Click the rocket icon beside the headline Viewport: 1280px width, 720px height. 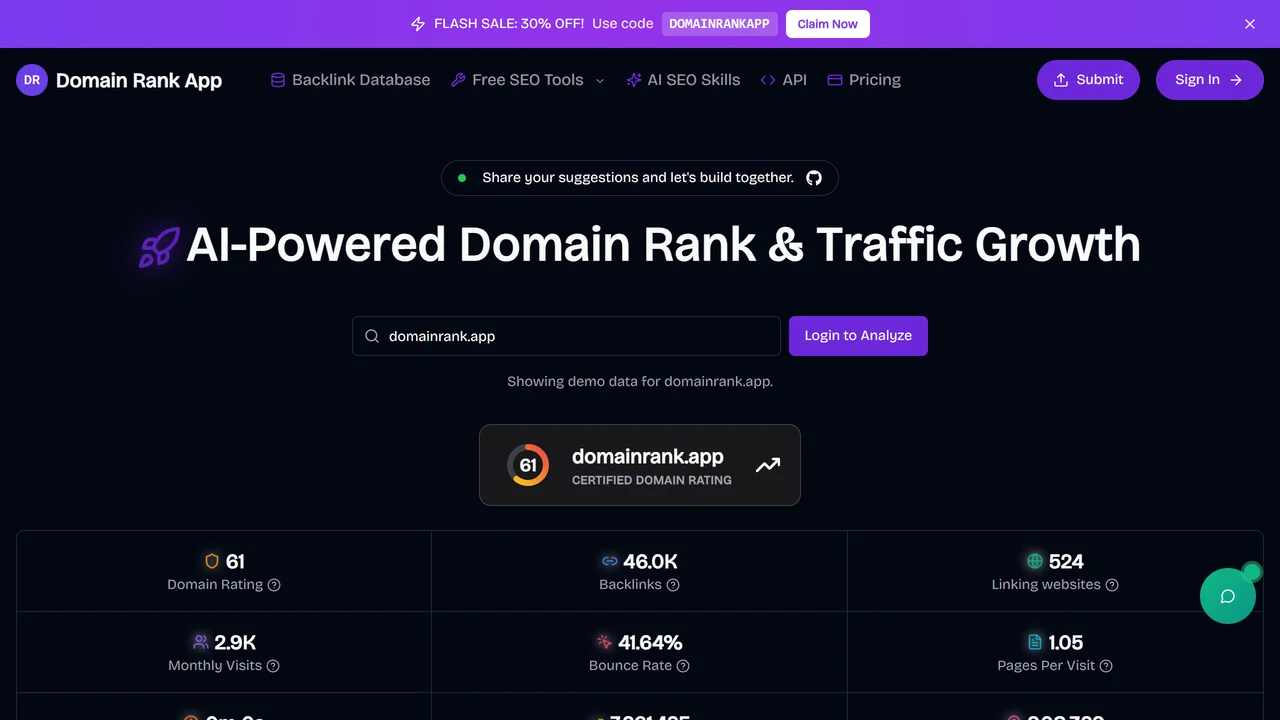click(x=159, y=246)
